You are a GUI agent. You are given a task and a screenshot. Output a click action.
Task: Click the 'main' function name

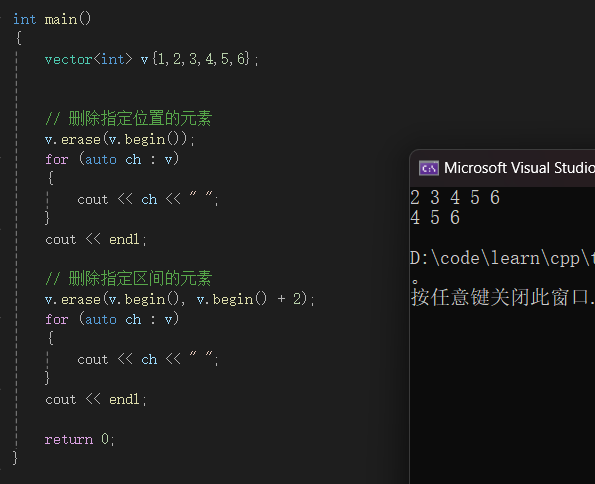pyautogui.click(x=61, y=19)
